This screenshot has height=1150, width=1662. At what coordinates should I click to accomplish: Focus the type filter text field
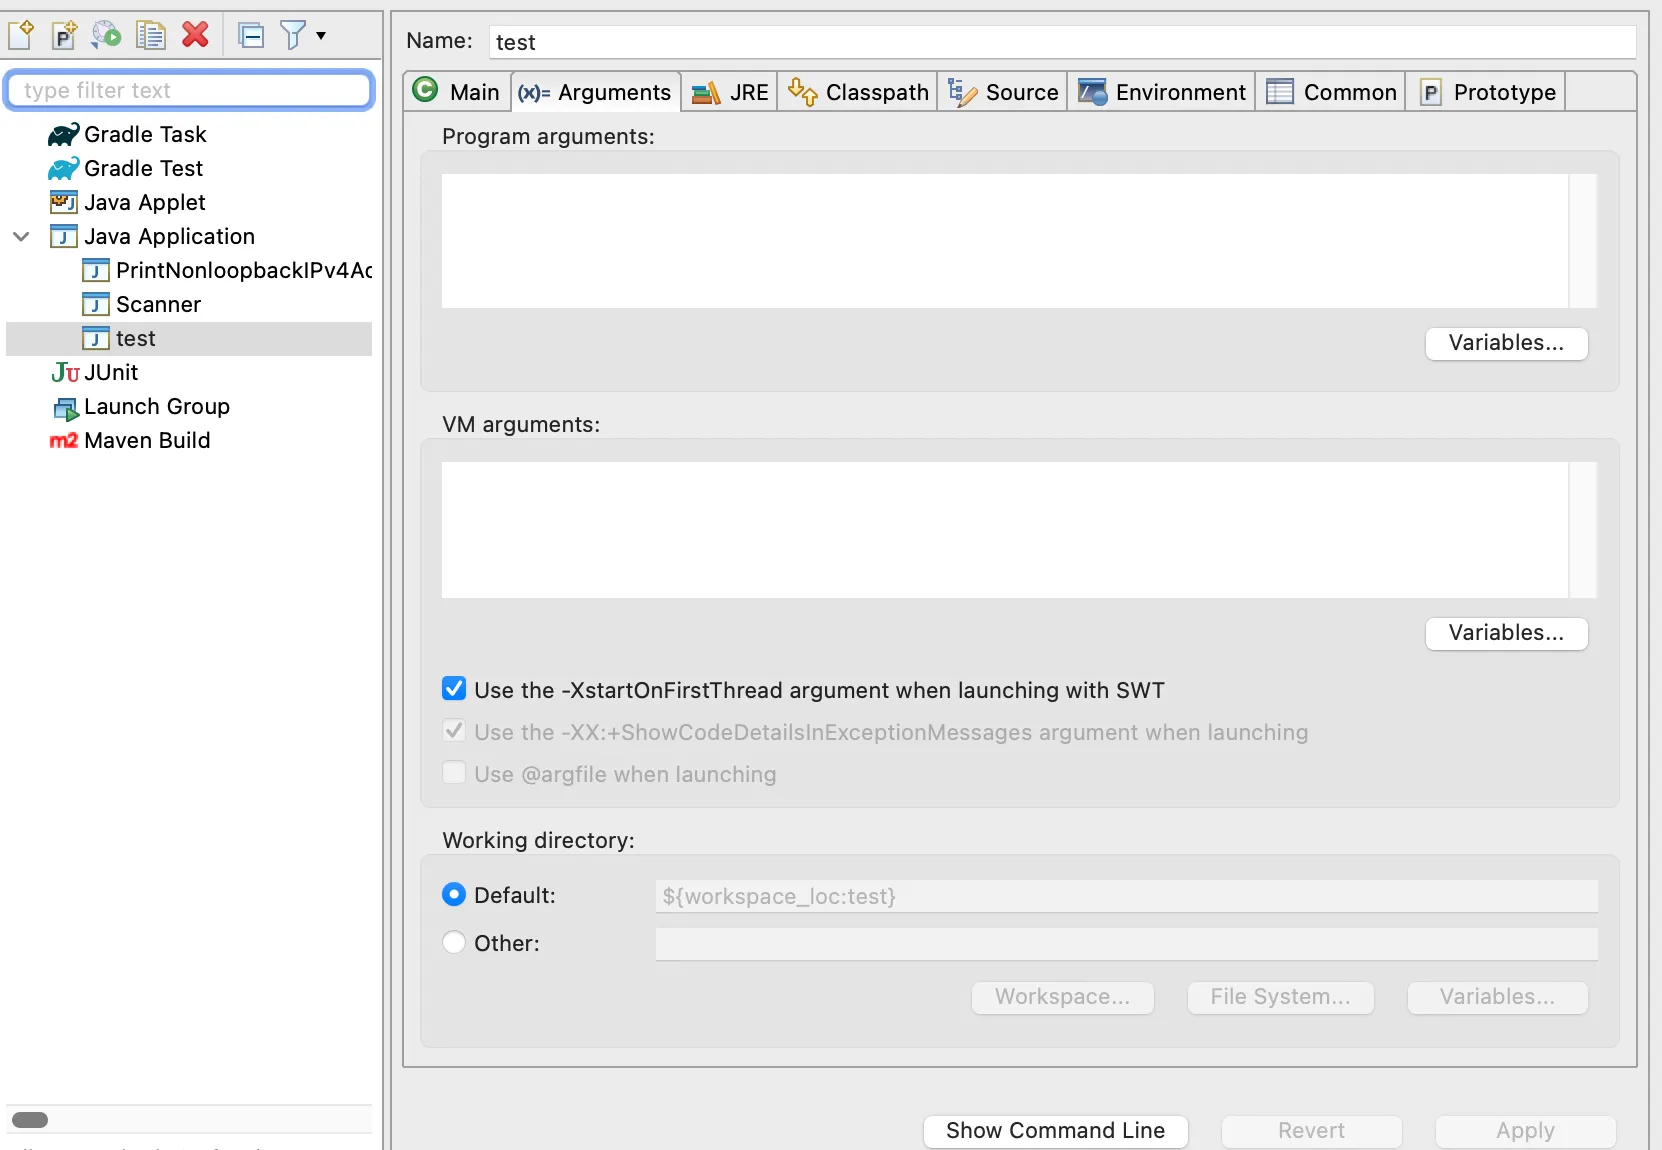click(x=189, y=90)
